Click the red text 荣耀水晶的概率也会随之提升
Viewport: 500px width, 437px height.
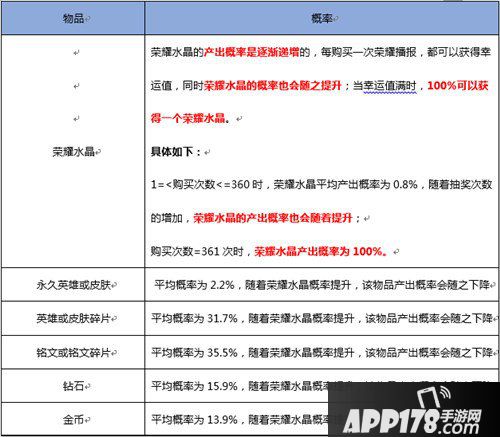coord(273,86)
